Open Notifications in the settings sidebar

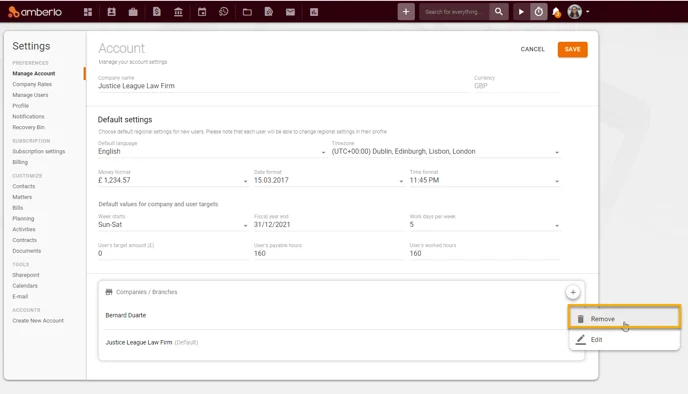pyautogui.click(x=29, y=116)
